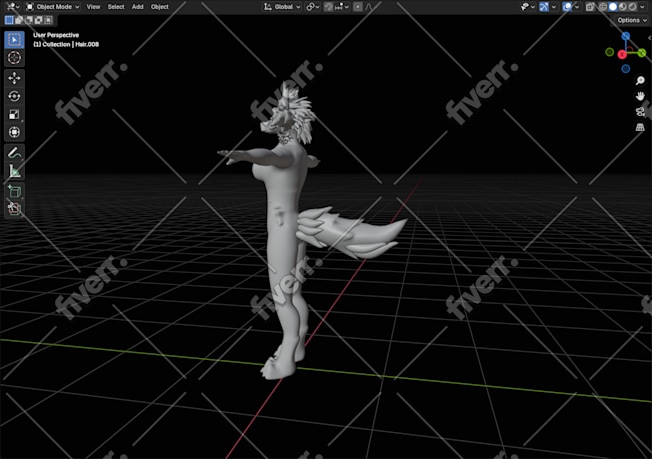This screenshot has height=459, width=652.
Task: Select the Scale tool
Action: click(x=15, y=114)
